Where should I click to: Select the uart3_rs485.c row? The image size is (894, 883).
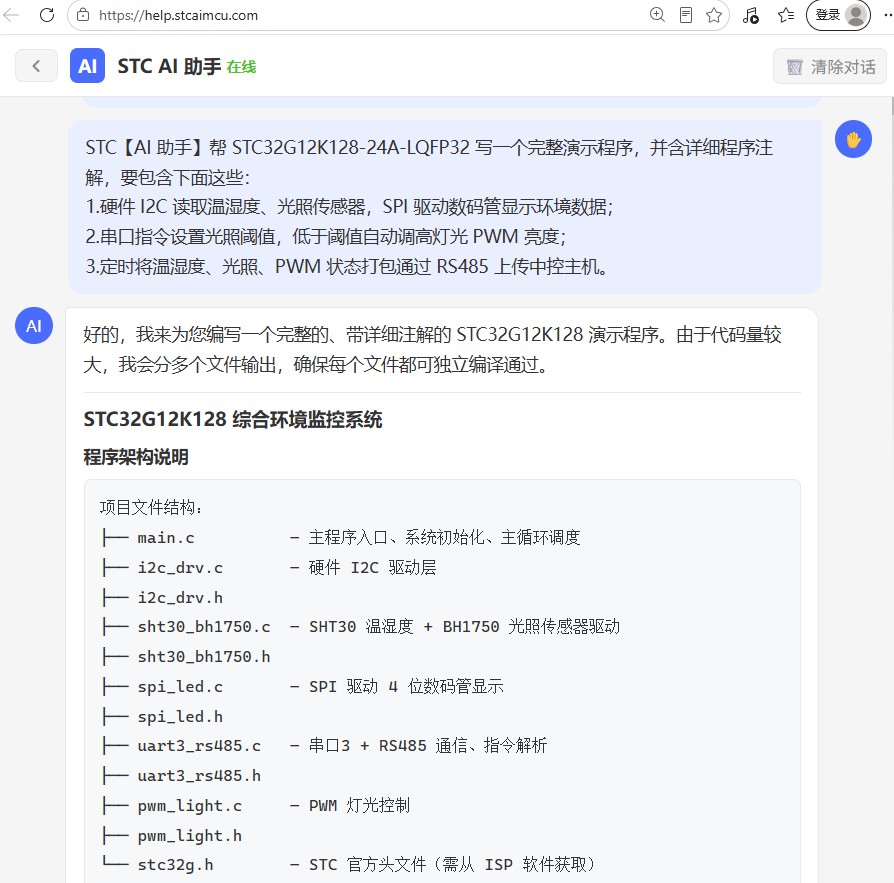[324, 746]
